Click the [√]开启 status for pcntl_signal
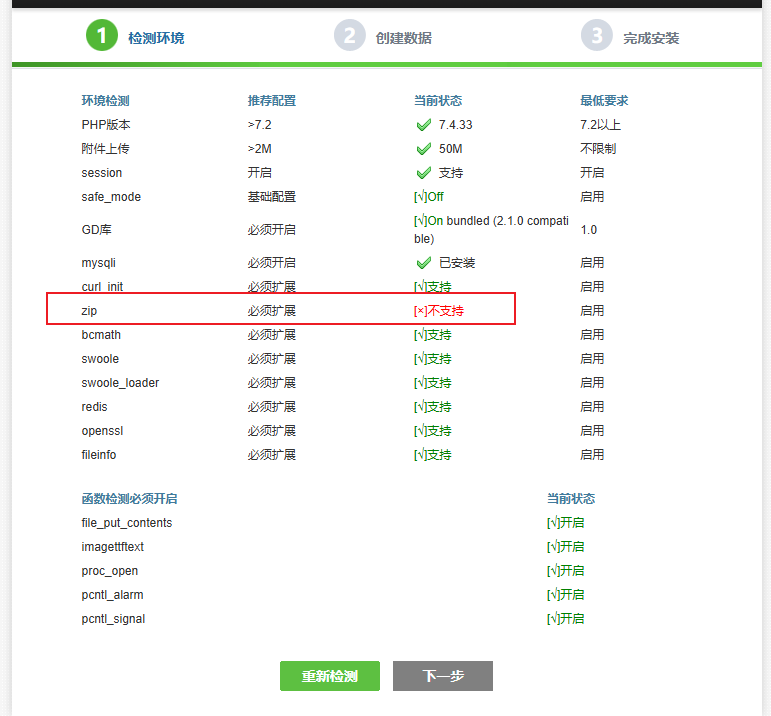This screenshot has height=716, width=771. click(x=565, y=619)
